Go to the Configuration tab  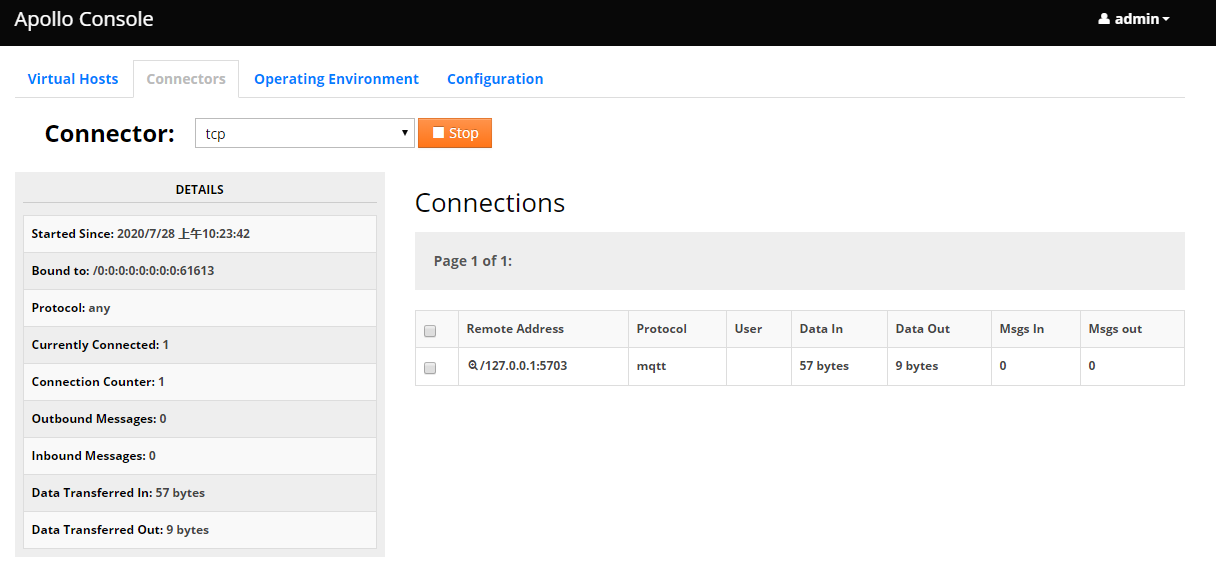(x=495, y=79)
